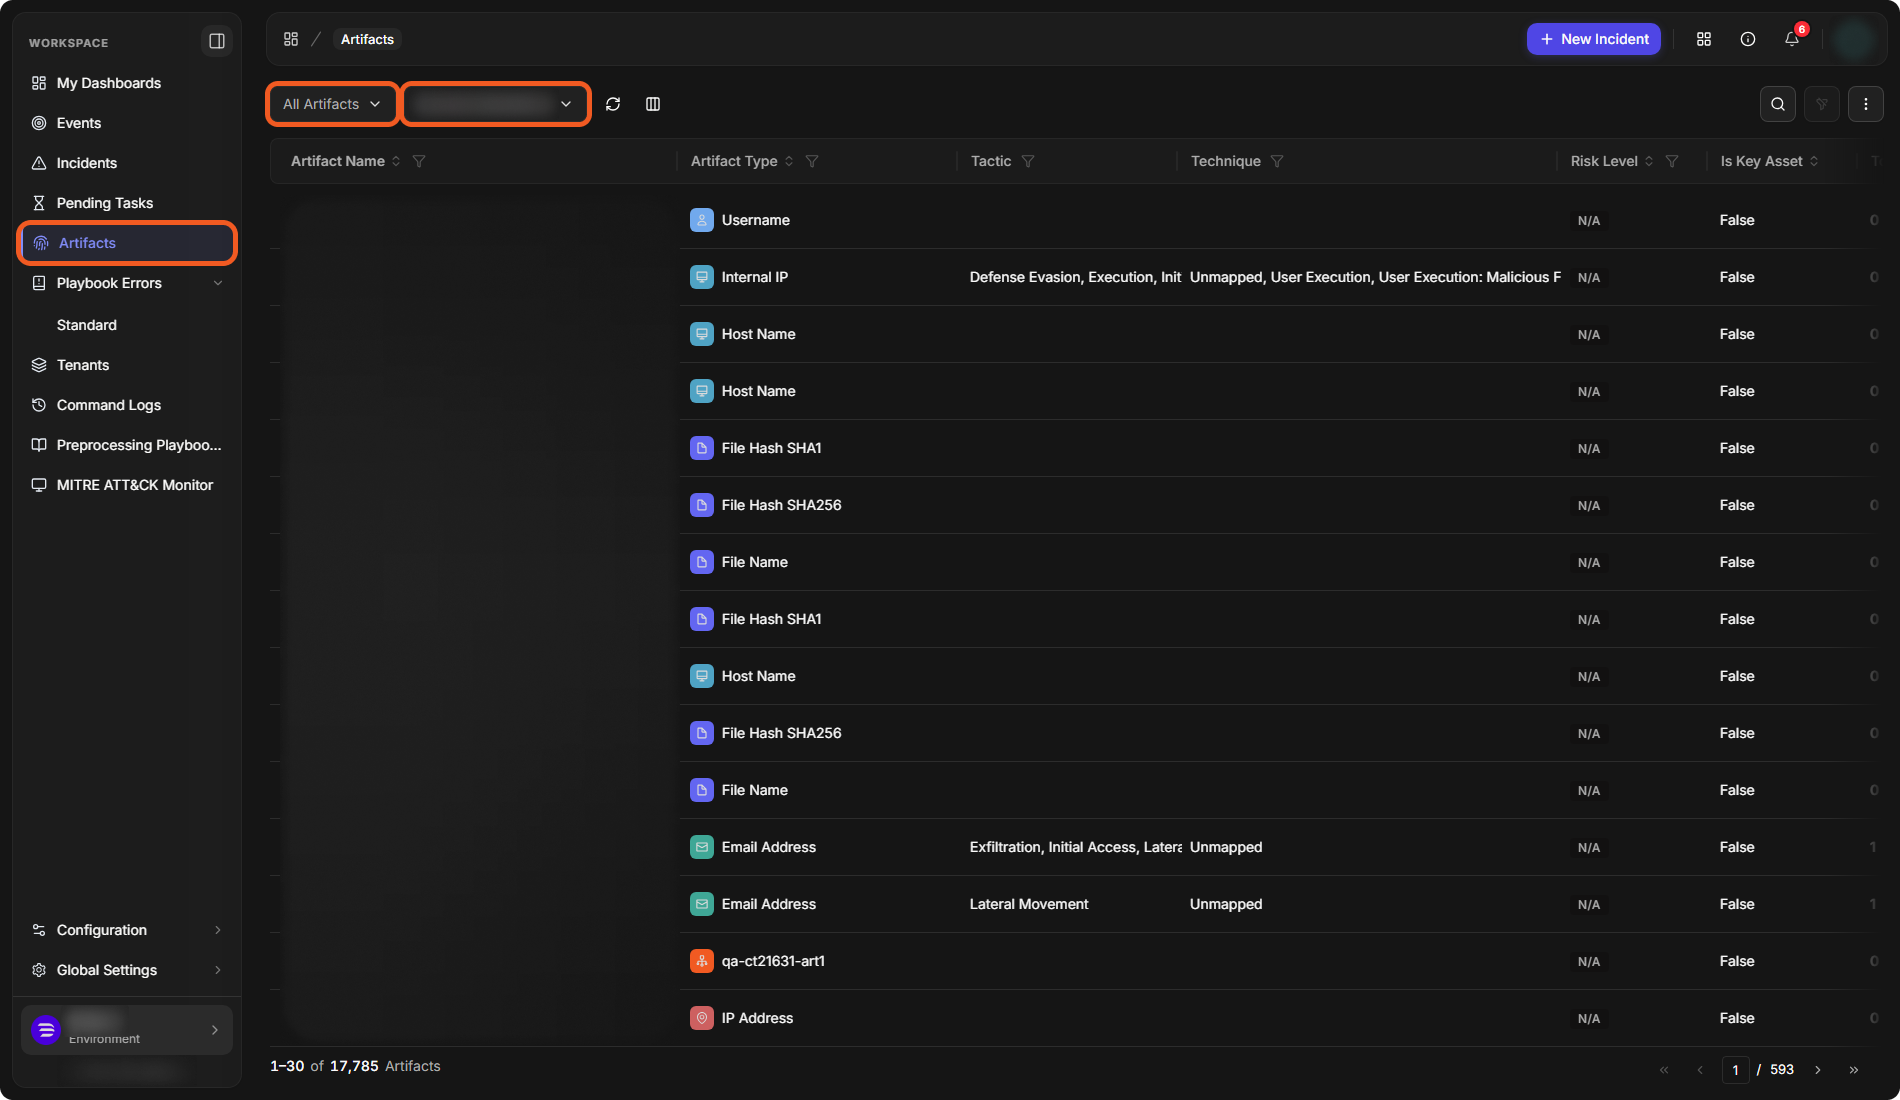Collapse the Playbook Errors chevron

click(218, 283)
